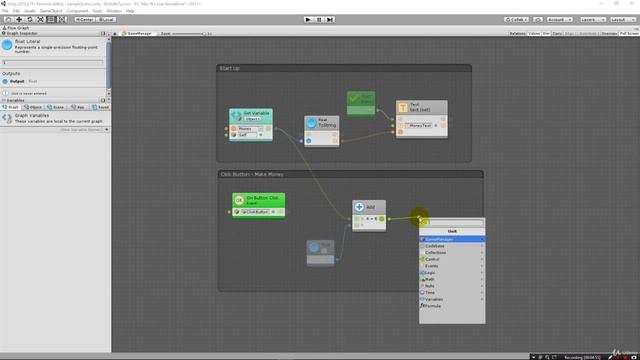The image size is (640, 360).
Task: Switch to the App variables tab
Action: (78, 107)
